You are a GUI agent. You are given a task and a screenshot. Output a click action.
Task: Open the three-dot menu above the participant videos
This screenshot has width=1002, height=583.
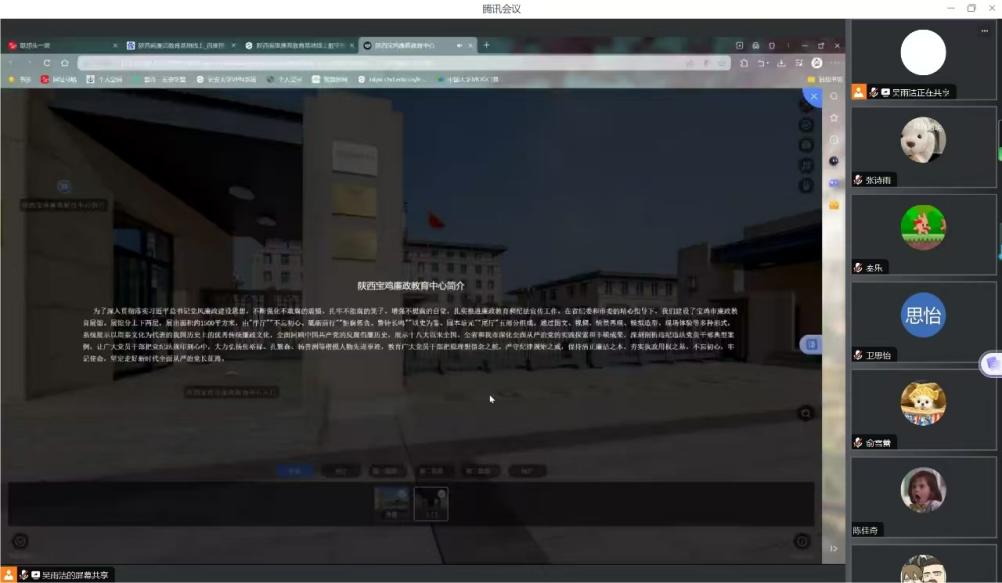[985, 31]
